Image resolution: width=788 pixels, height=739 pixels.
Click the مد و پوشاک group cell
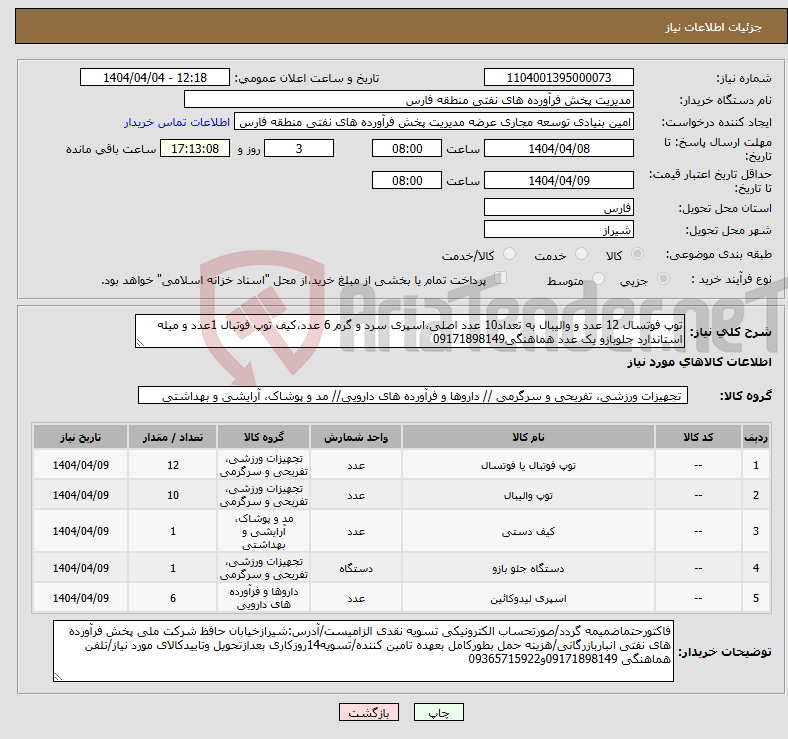pyautogui.click(x=264, y=531)
